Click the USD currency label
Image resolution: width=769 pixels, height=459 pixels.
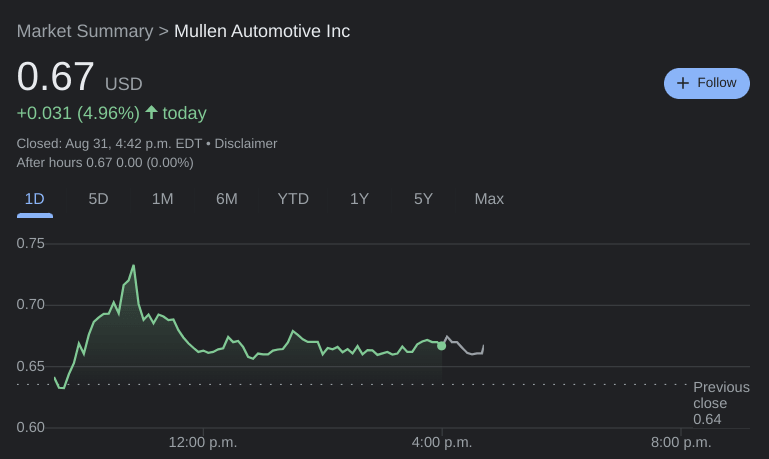(124, 84)
